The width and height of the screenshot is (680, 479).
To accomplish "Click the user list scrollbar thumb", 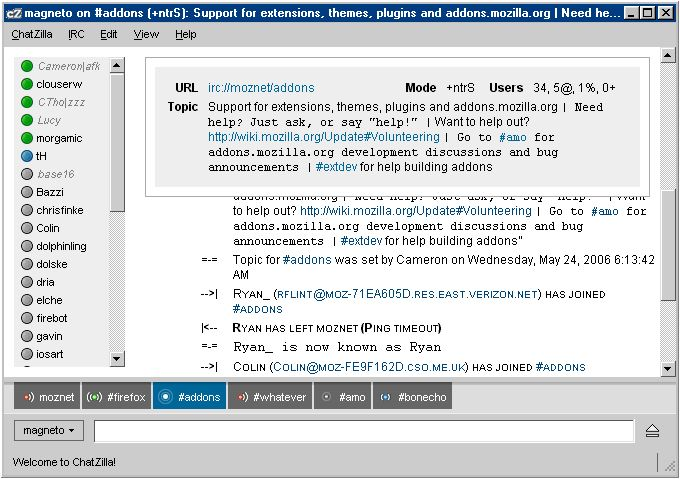I will point(116,143).
